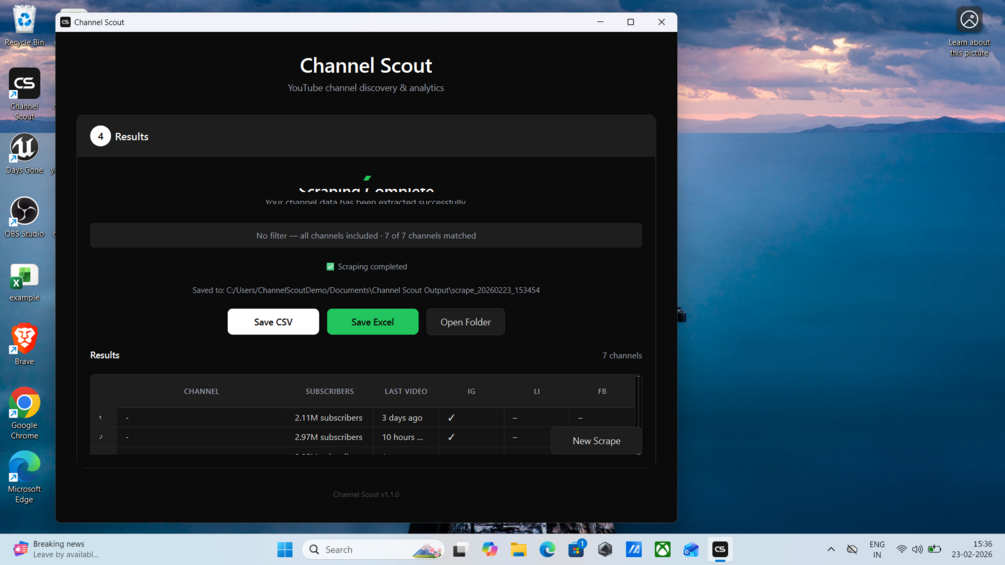This screenshot has width=1005, height=565.
Task: Open the output folder with Open Folder
Action: pos(465,322)
